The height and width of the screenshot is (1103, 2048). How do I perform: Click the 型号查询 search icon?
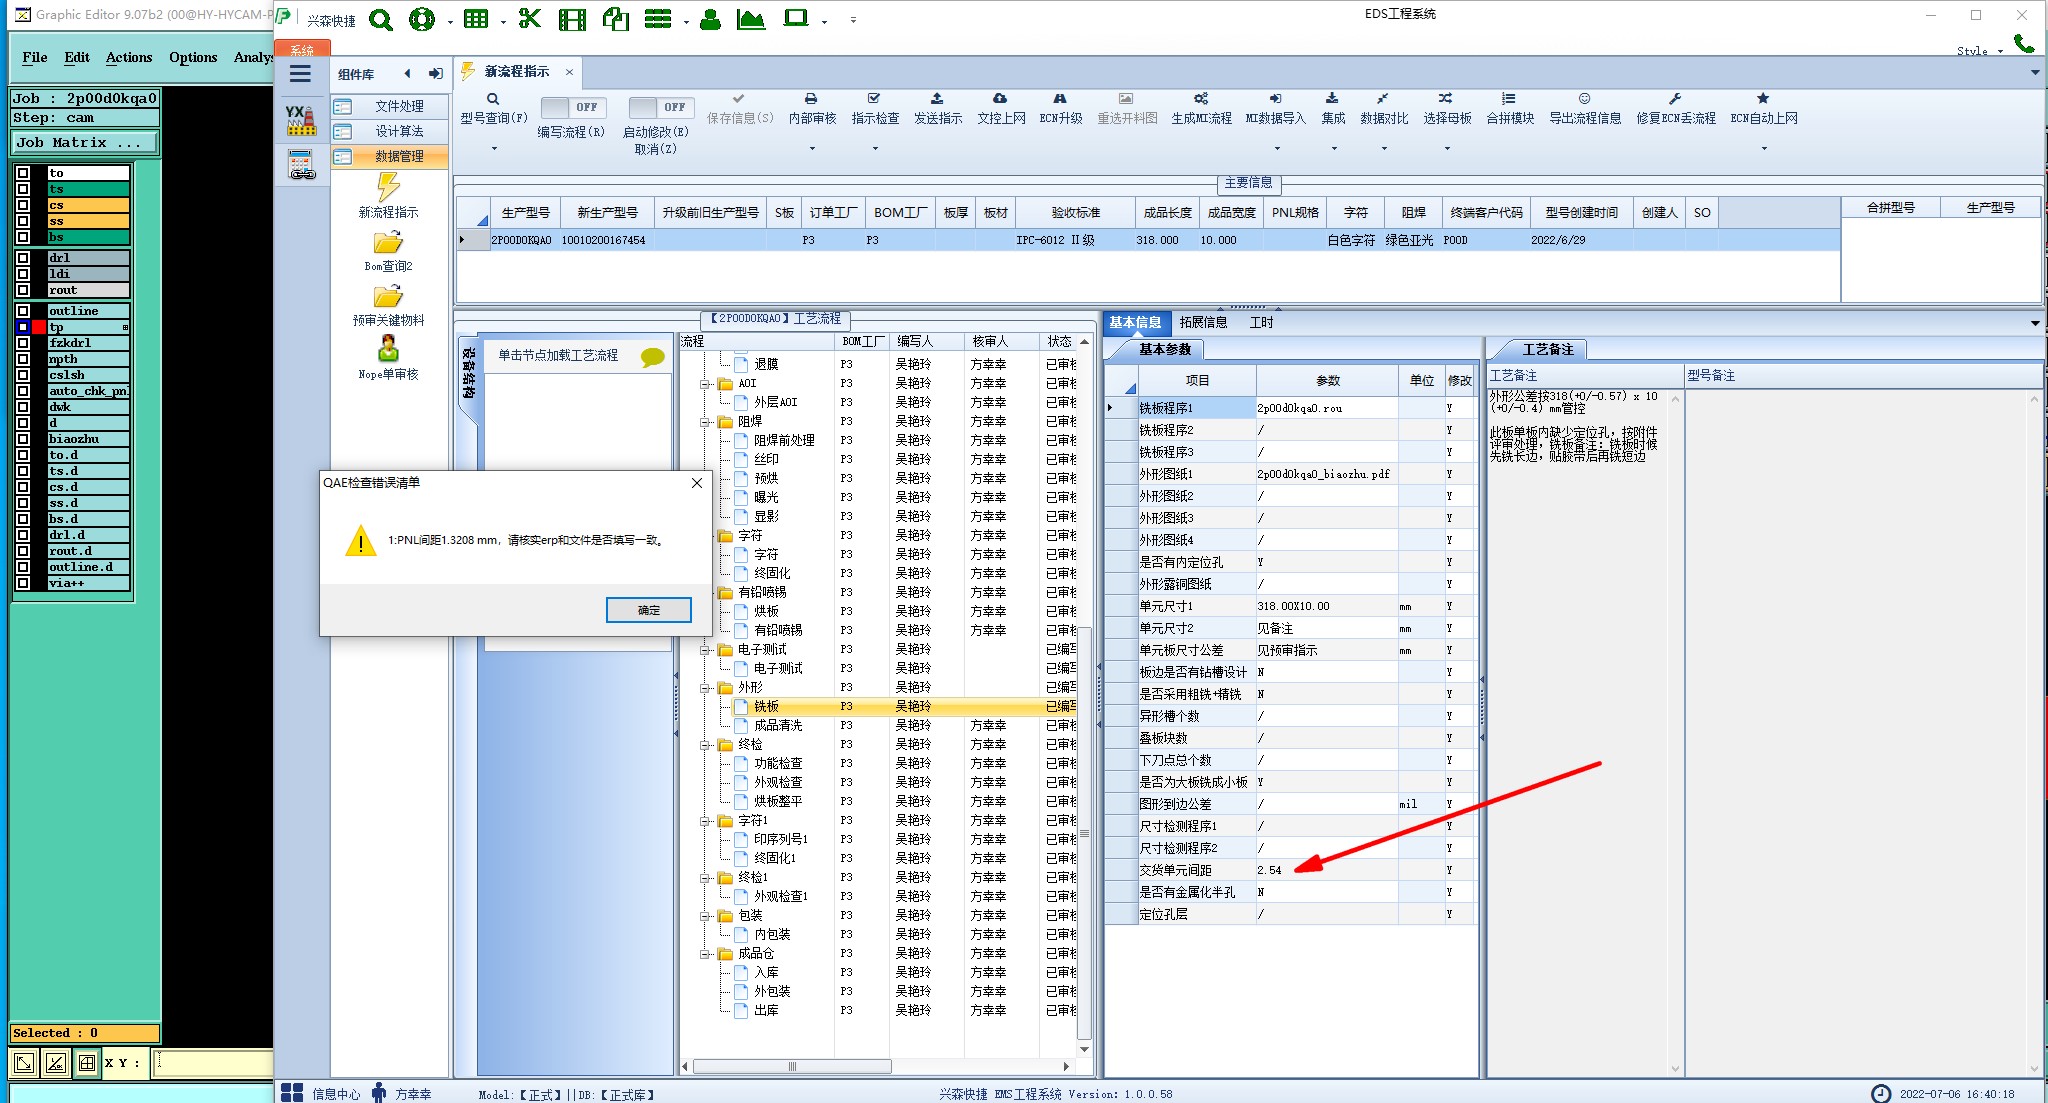tap(493, 99)
